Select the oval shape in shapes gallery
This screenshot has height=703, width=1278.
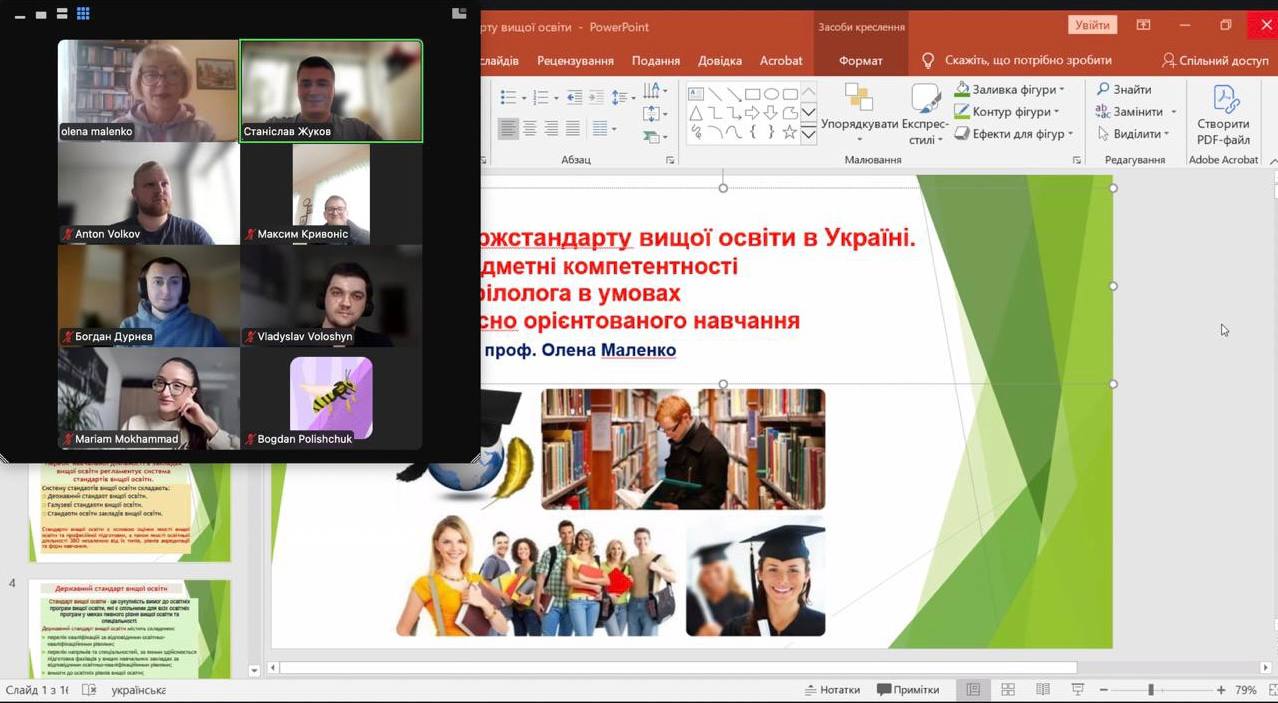click(x=772, y=95)
